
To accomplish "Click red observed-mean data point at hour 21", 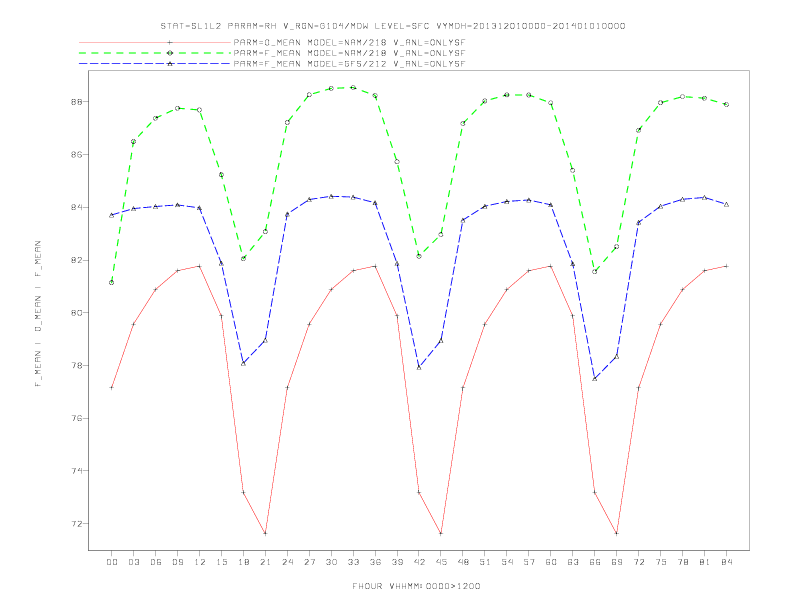I will [265, 533].
